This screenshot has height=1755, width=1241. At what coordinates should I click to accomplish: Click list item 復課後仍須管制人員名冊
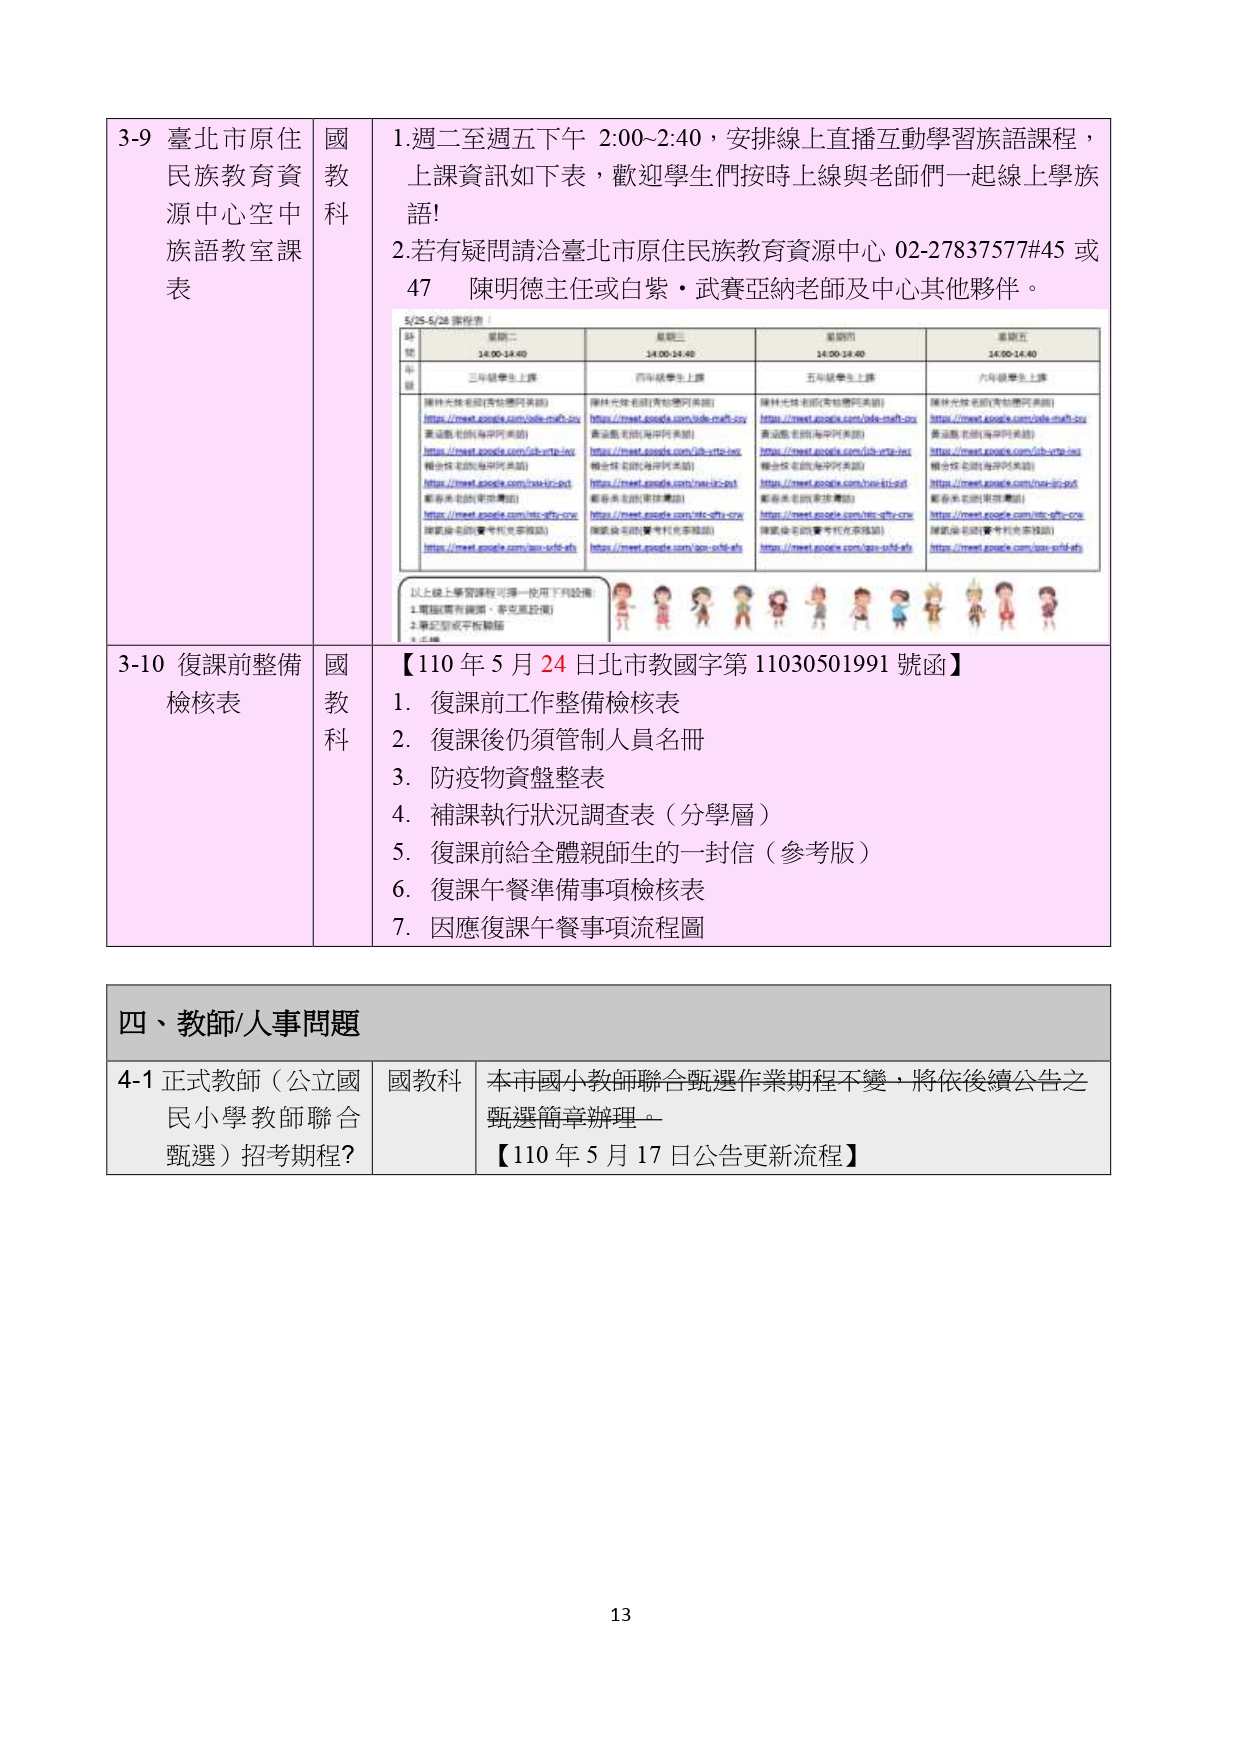567,740
